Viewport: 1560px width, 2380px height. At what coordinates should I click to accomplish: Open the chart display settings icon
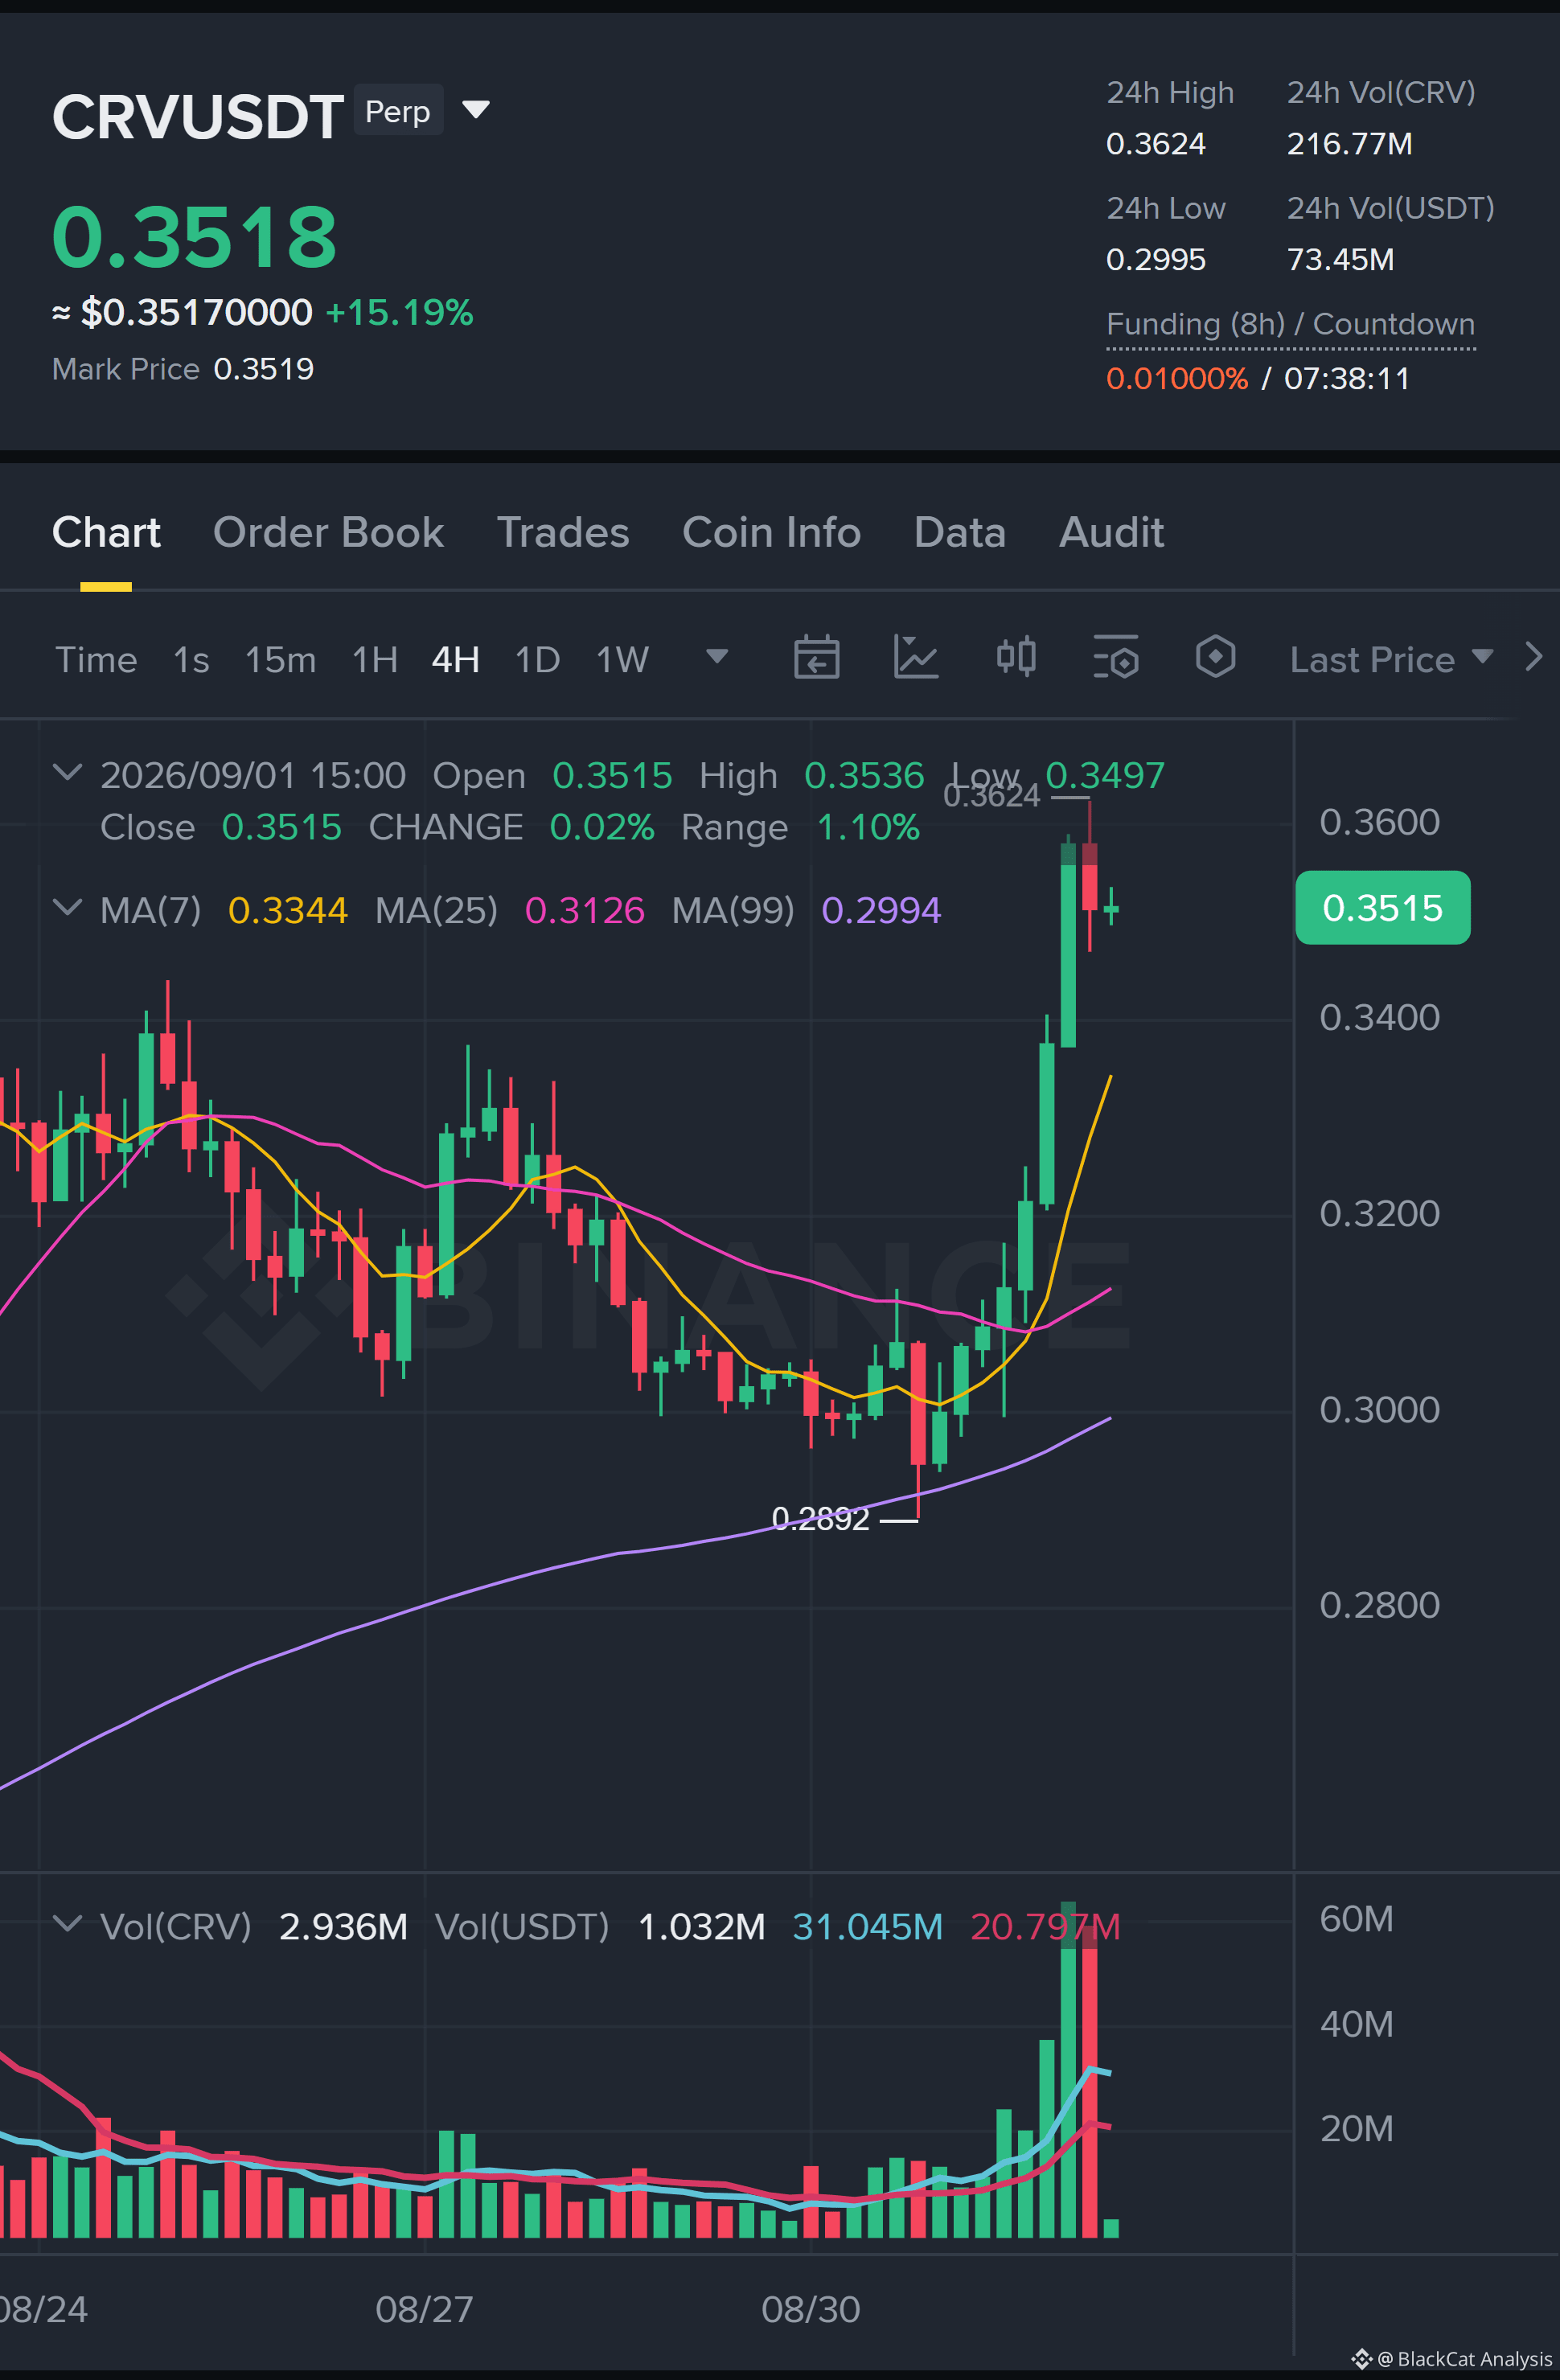point(1116,657)
